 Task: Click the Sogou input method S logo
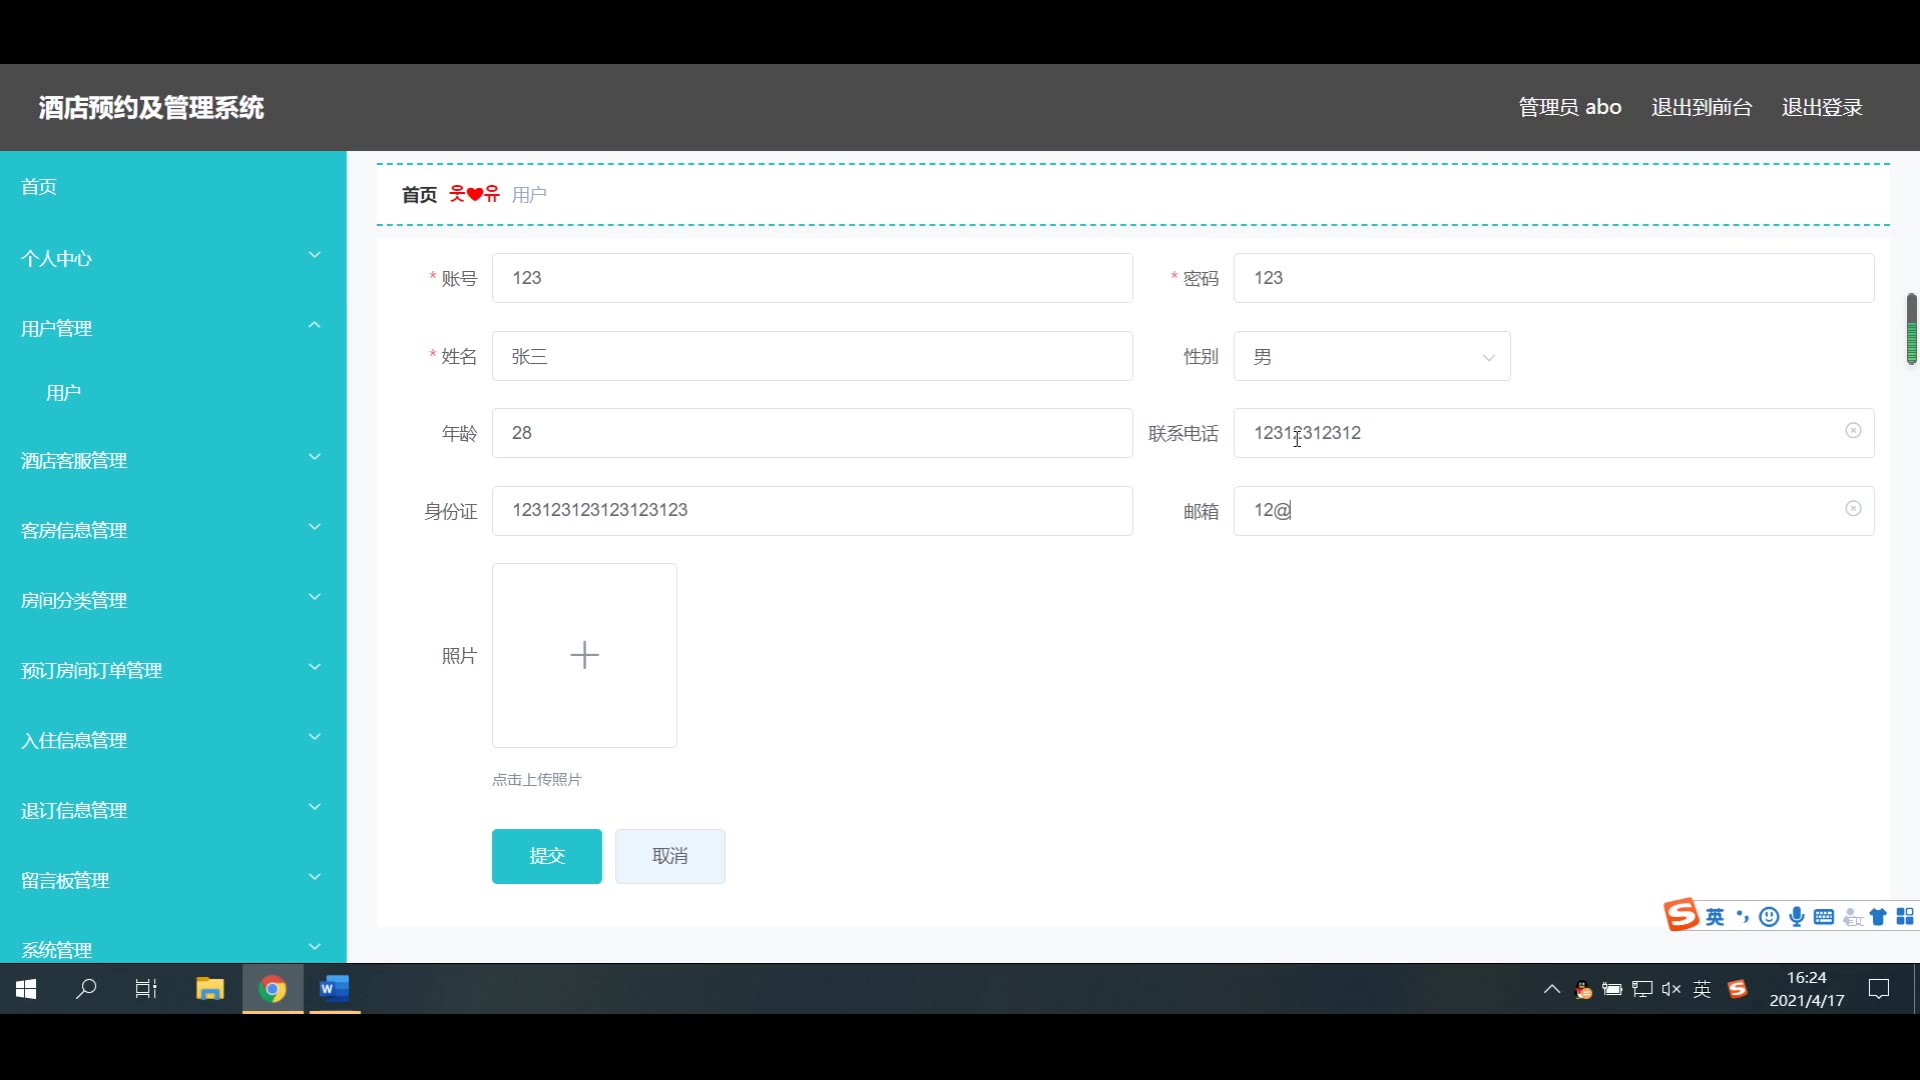(1681, 915)
